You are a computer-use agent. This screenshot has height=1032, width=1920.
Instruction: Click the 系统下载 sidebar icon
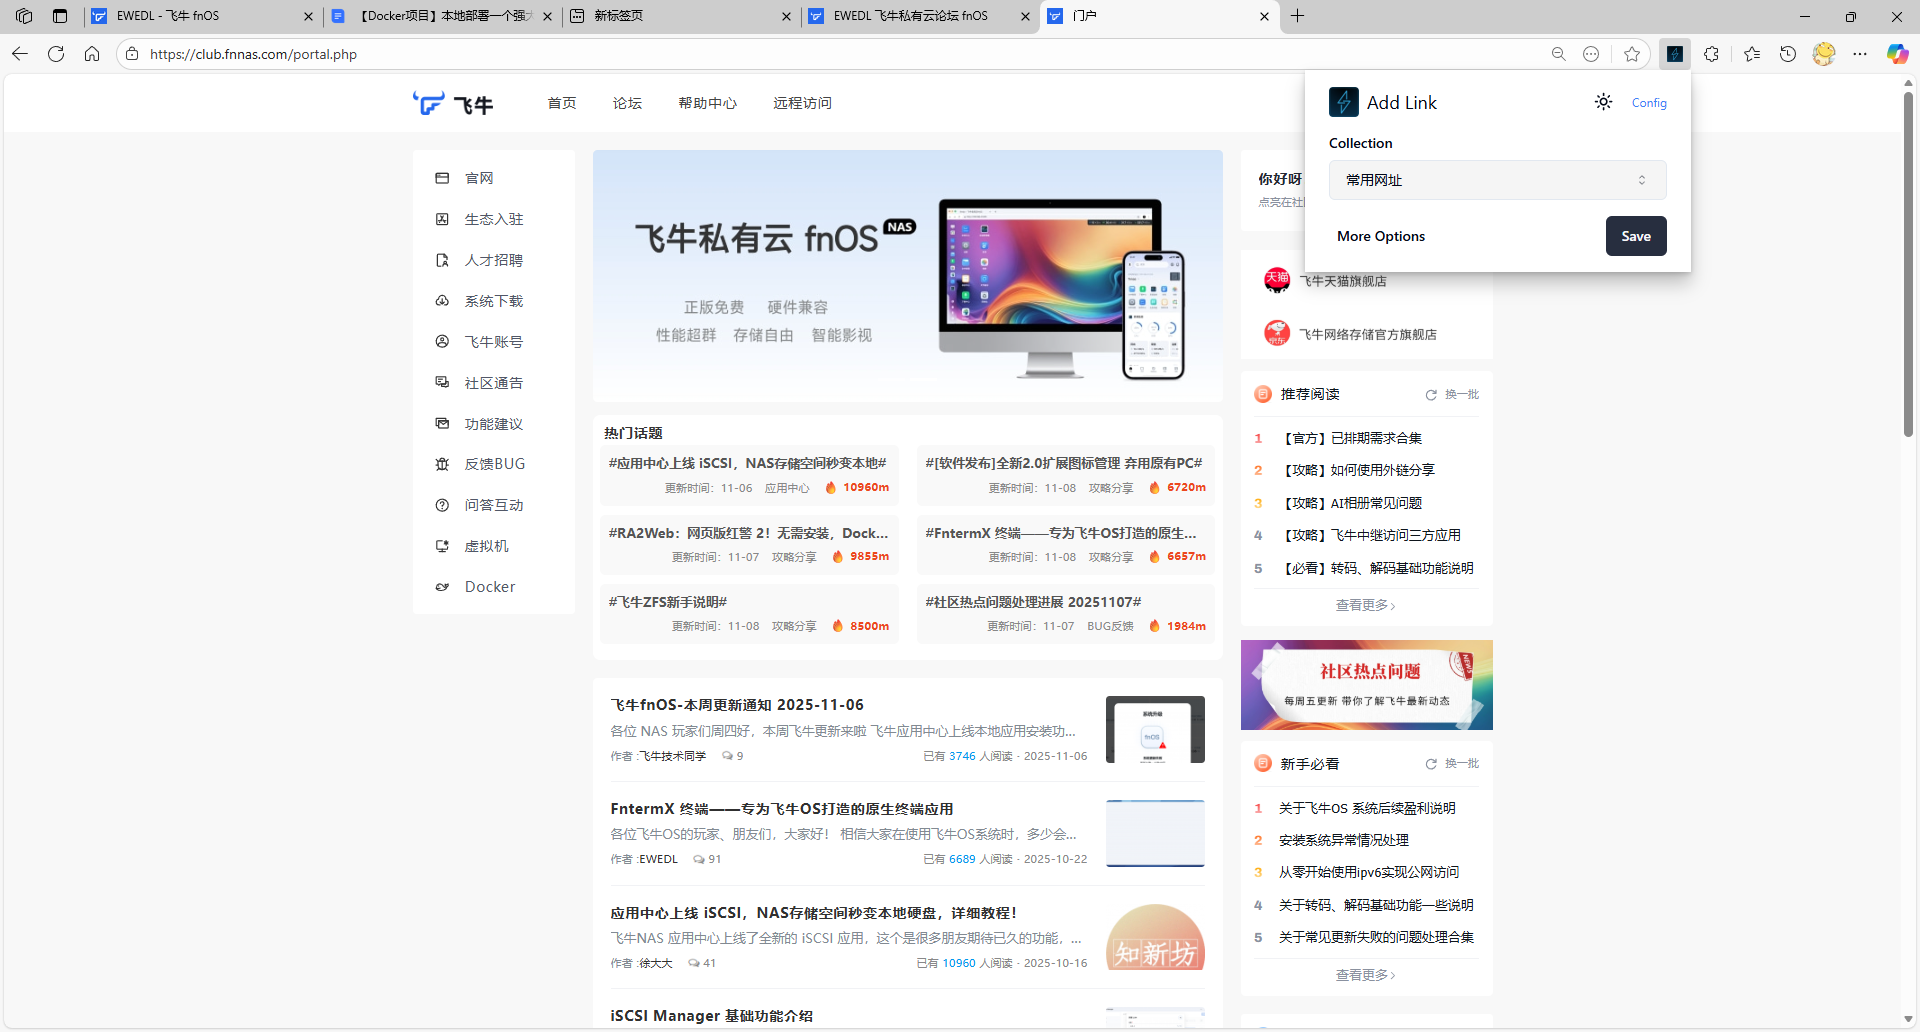point(442,301)
